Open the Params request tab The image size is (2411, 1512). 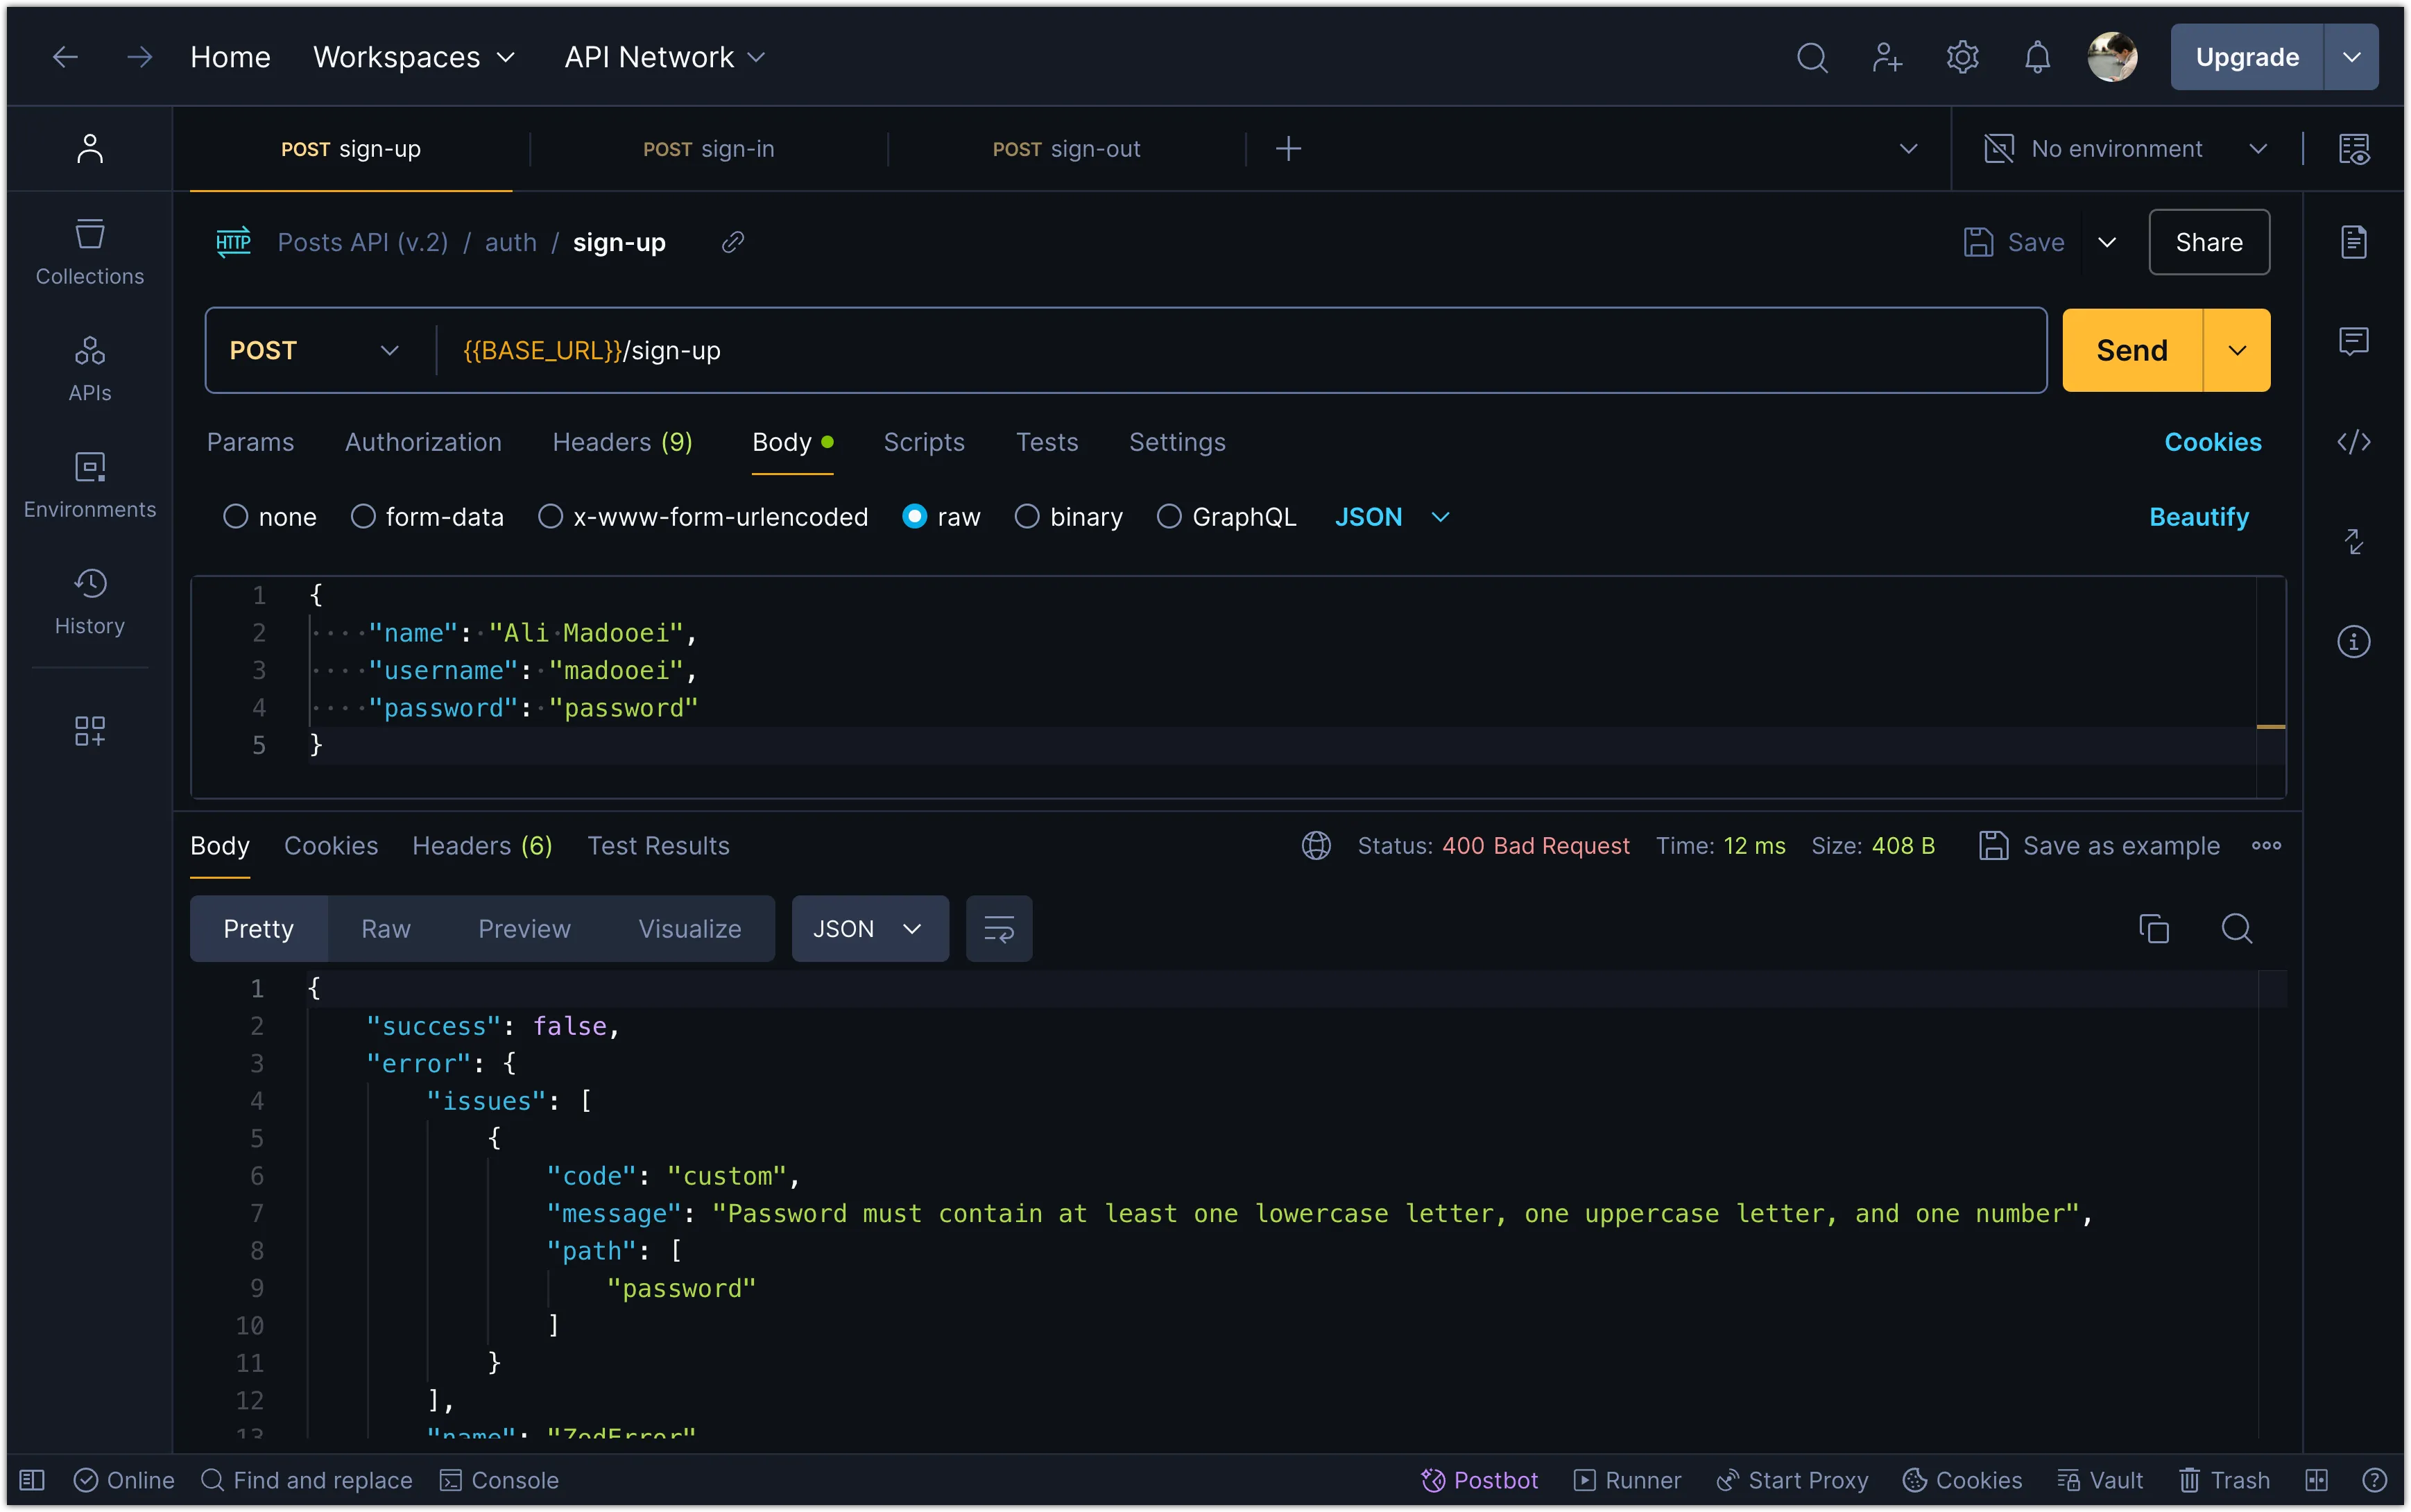[250, 441]
